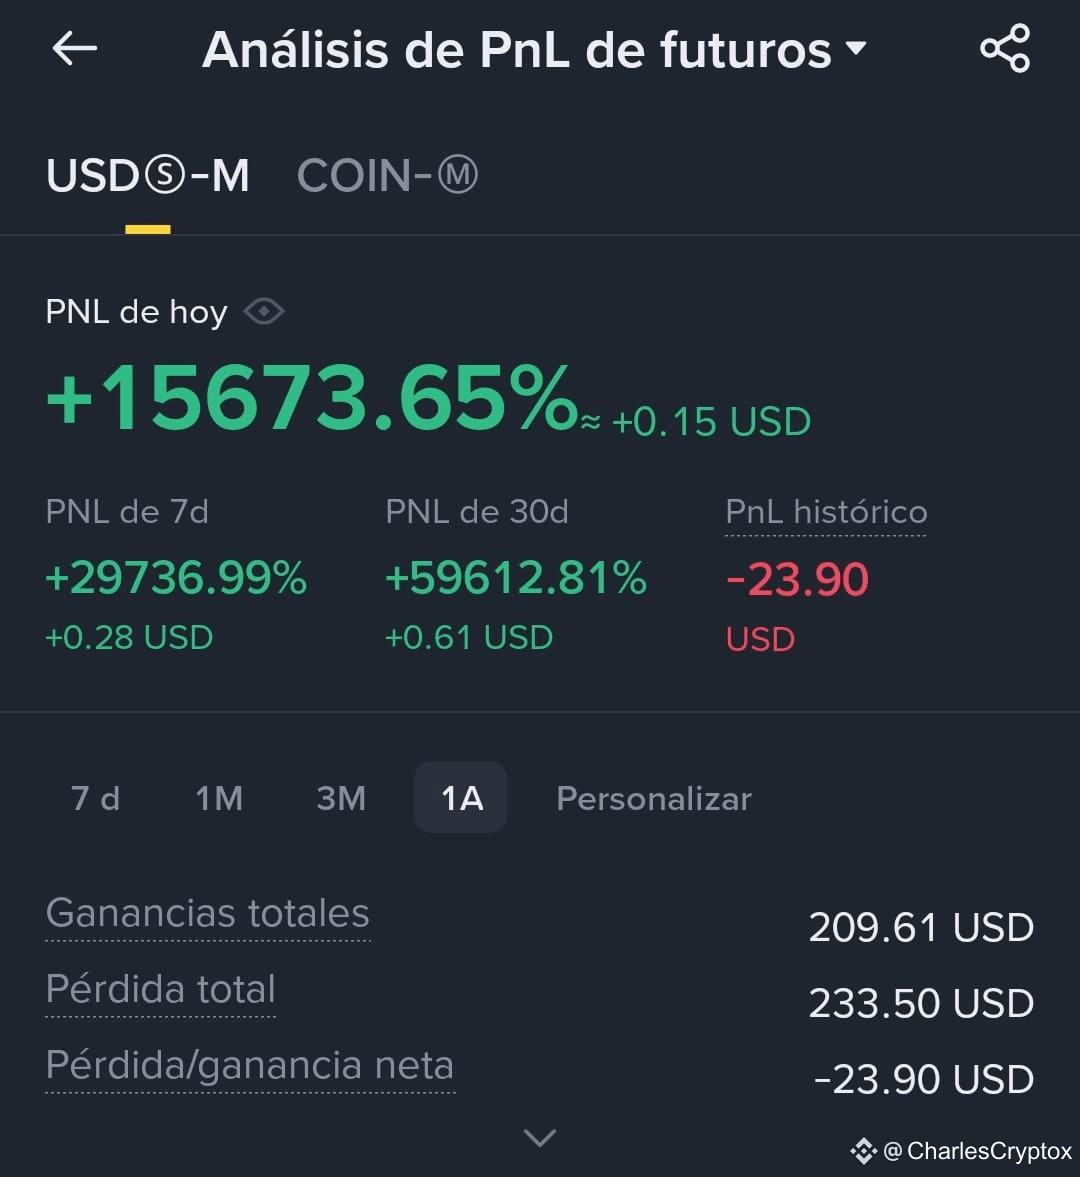Switch to the USDⓈ-M tab
Screen dimensions: 1080x1177
tap(148, 176)
